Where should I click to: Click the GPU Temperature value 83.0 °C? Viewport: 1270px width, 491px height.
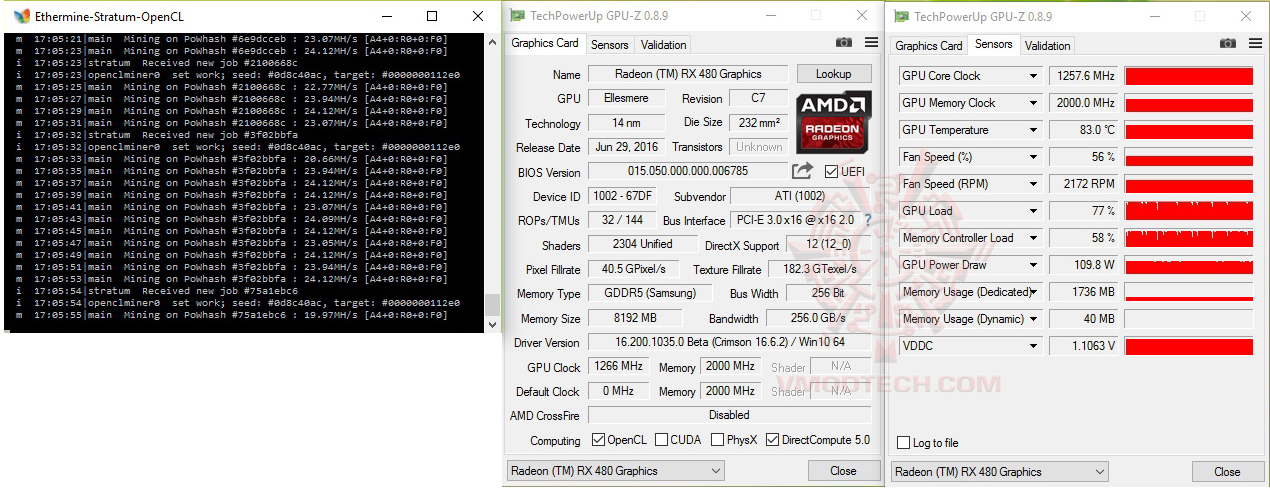click(1083, 130)
